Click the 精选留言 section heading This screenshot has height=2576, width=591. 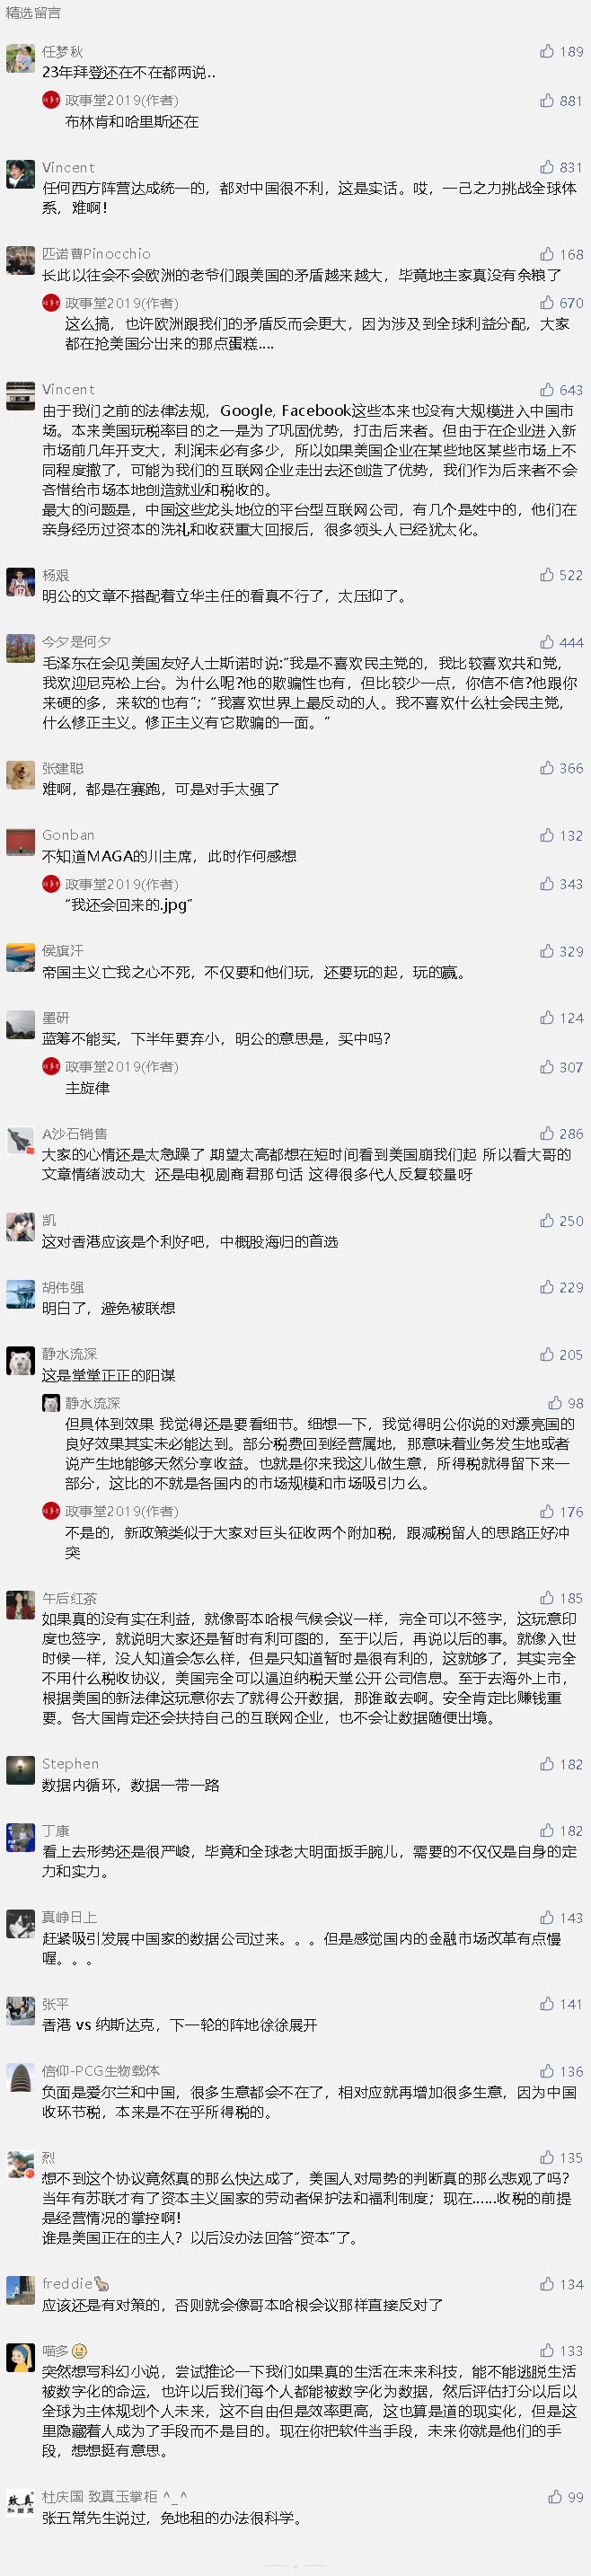click(33, 13)
